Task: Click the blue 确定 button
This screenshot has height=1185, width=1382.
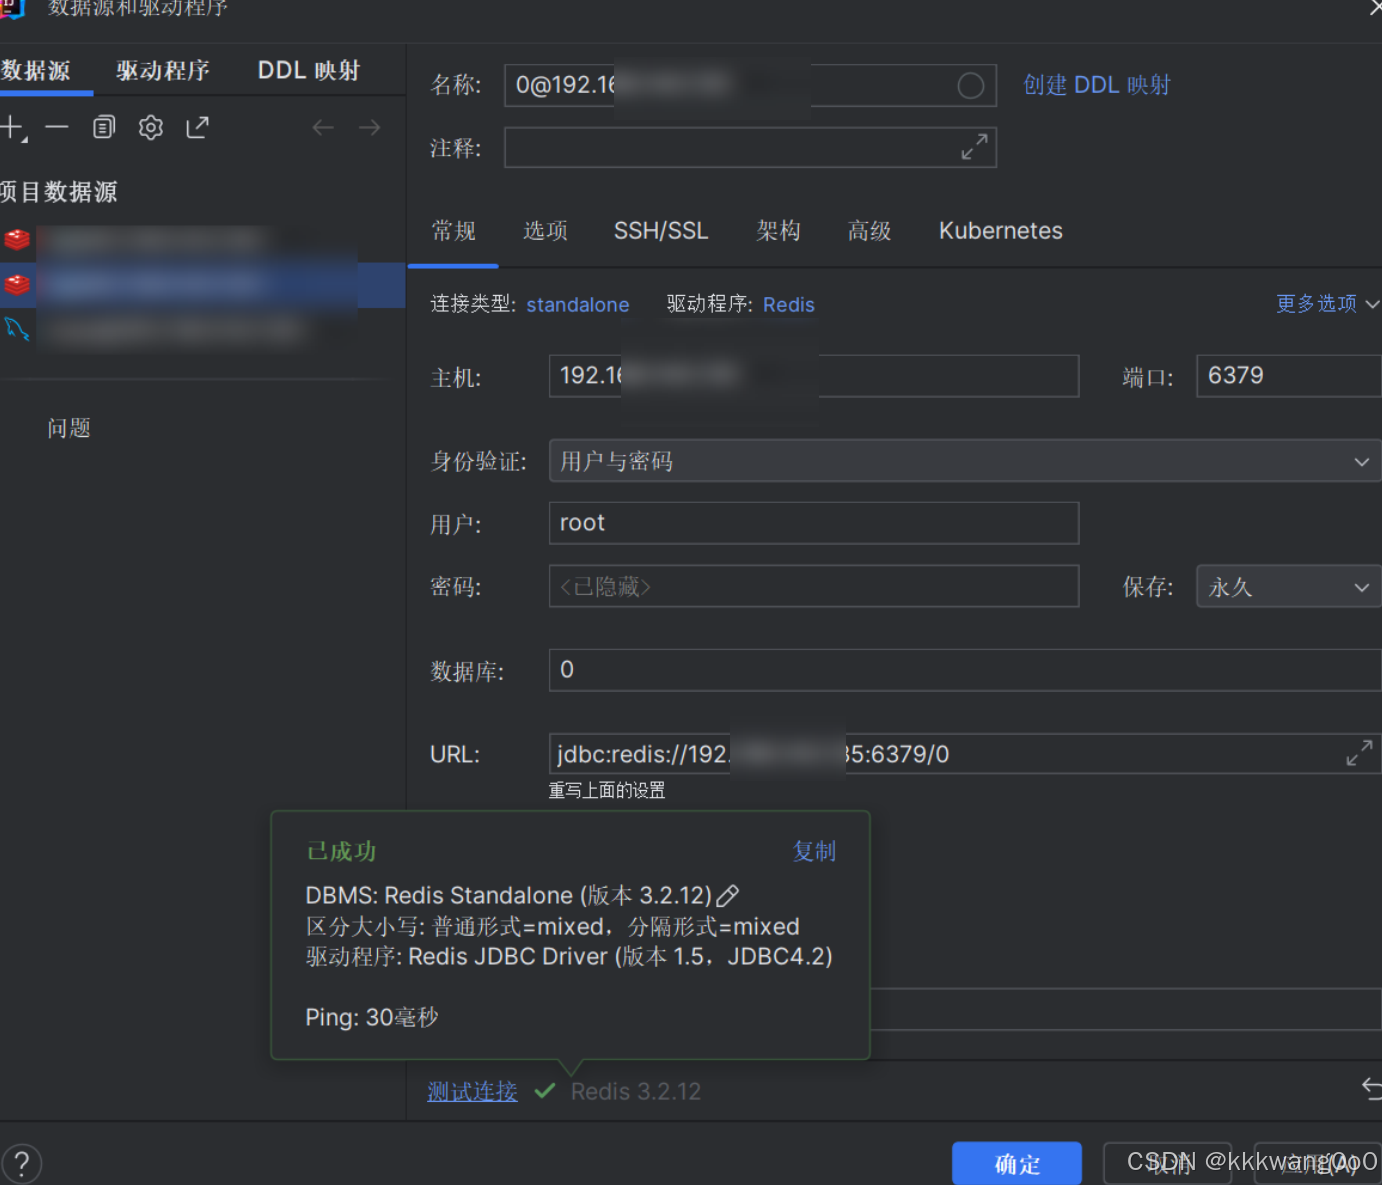Action: [1017, 1163]
